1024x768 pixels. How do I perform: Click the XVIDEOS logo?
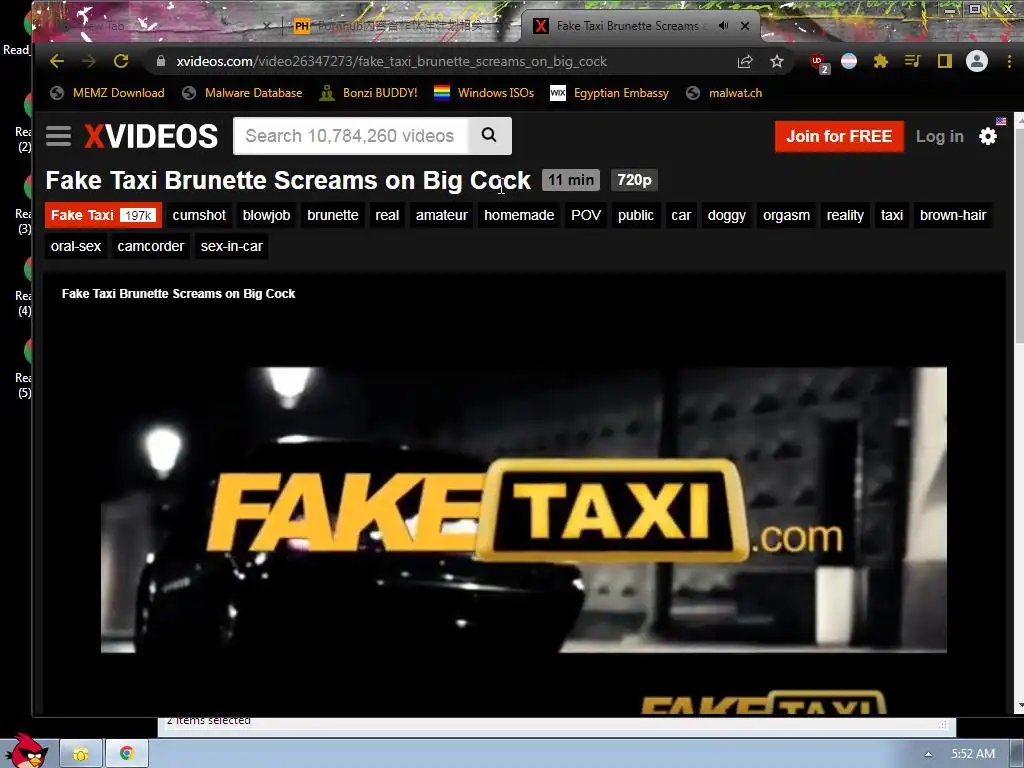pos(151,136)
